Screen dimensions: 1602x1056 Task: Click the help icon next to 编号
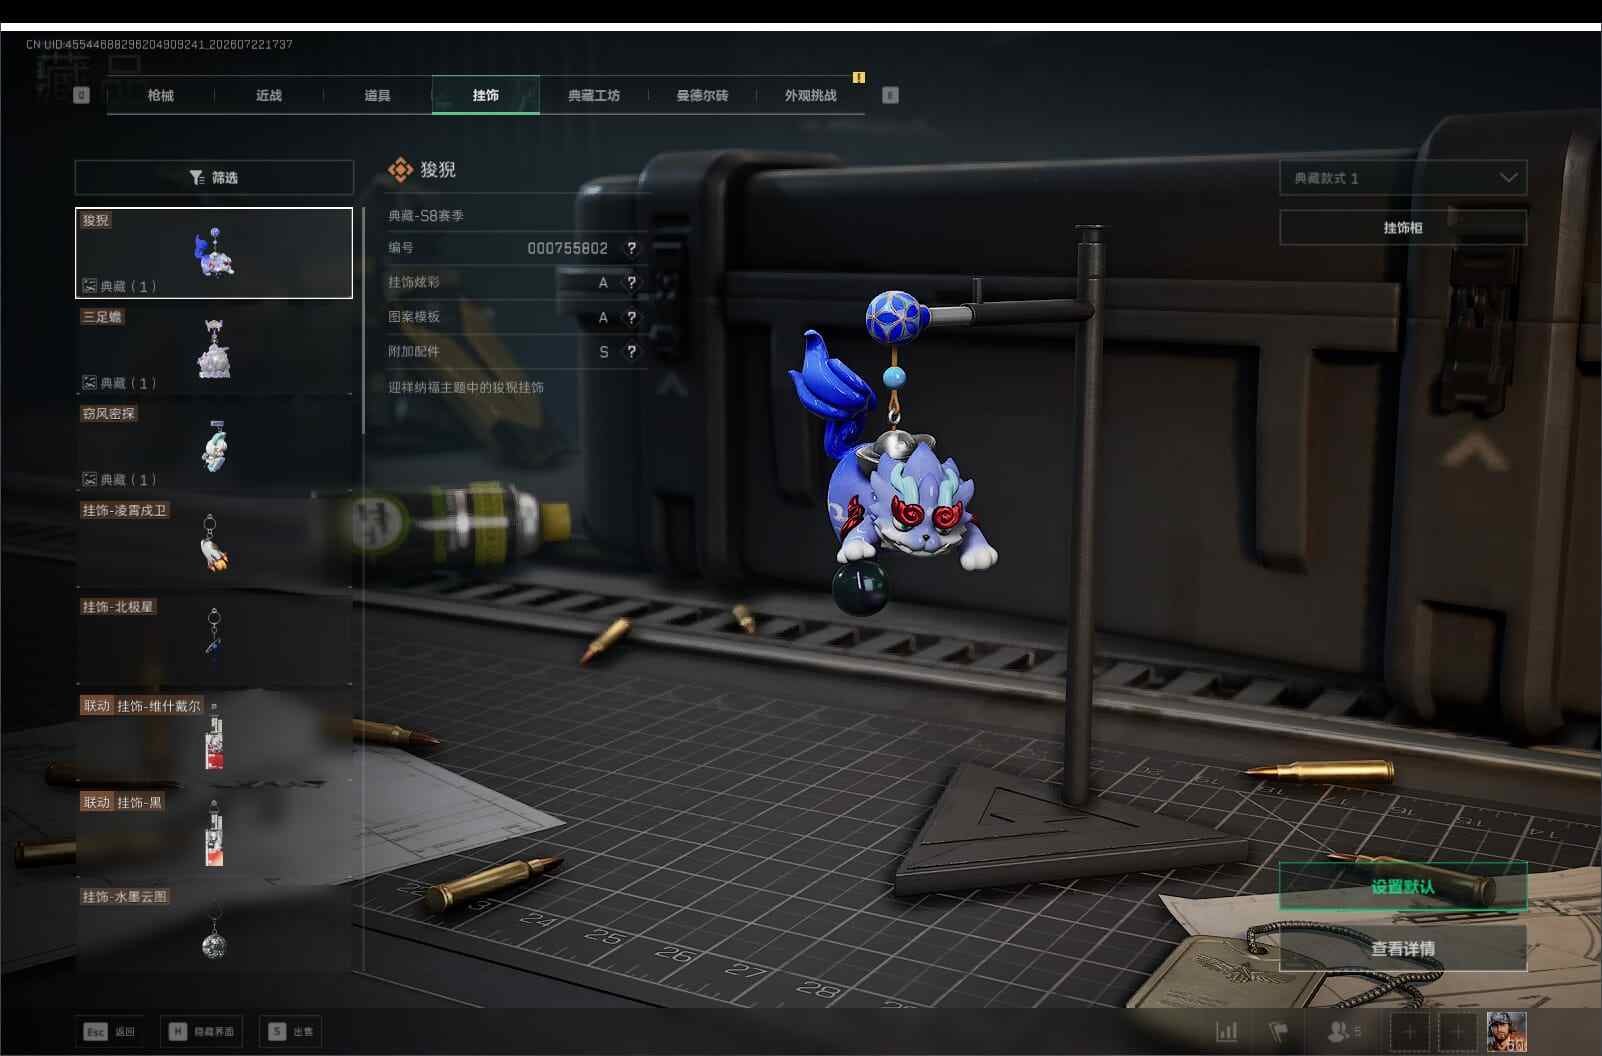[x=631, y=248]
